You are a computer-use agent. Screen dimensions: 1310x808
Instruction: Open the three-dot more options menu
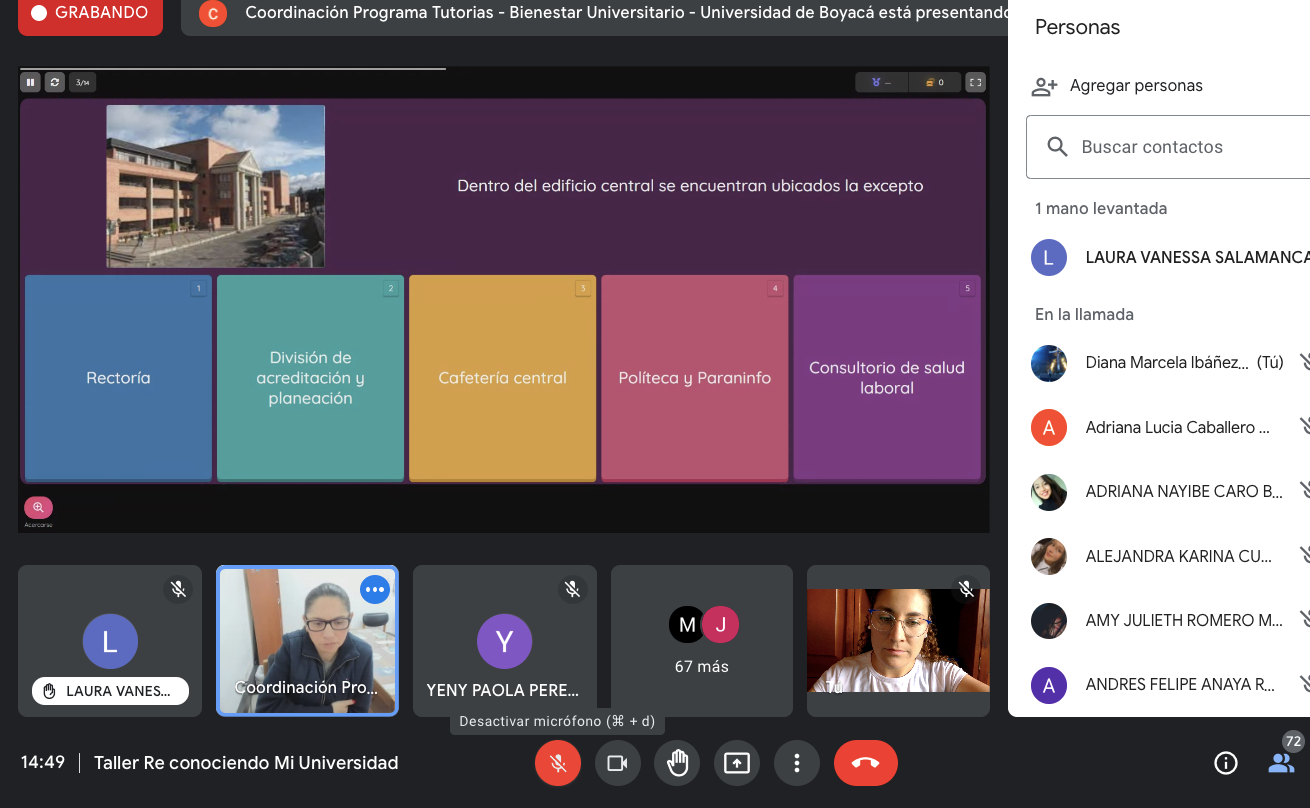tap(797, 764)
